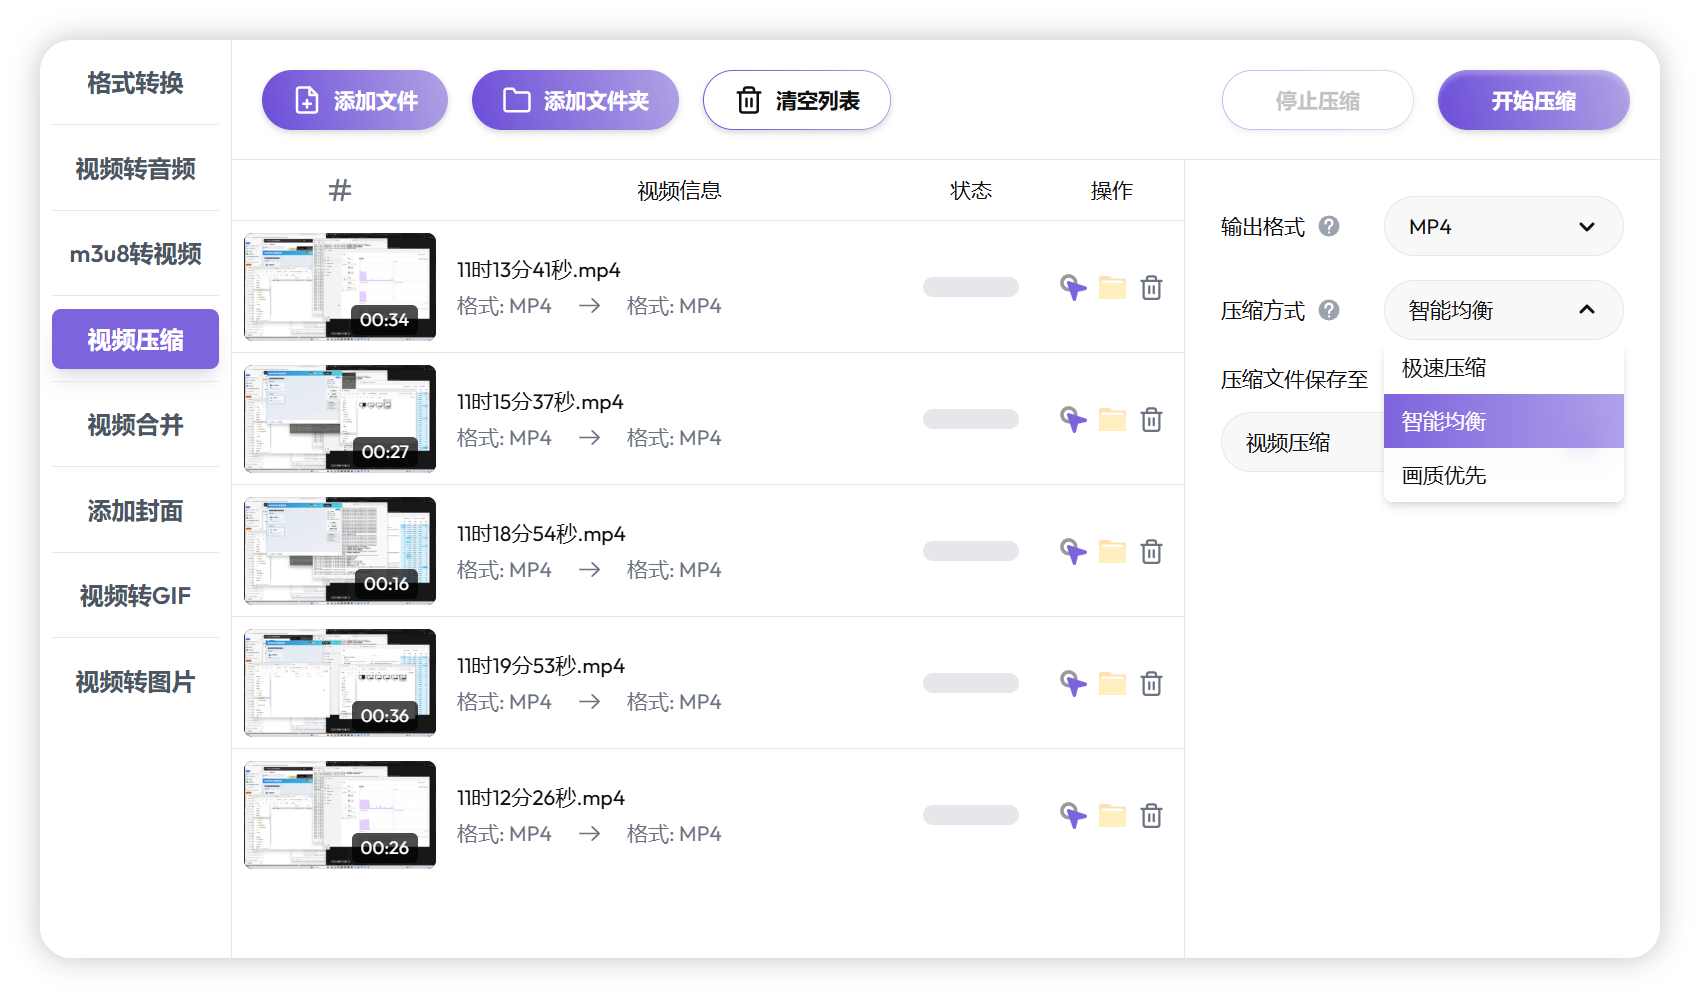Open the containing folder for 11时15分37秒.mp4
The width and height of the screenshot is (1700, 998).
pyautogui.click(x=1112, y=419)
